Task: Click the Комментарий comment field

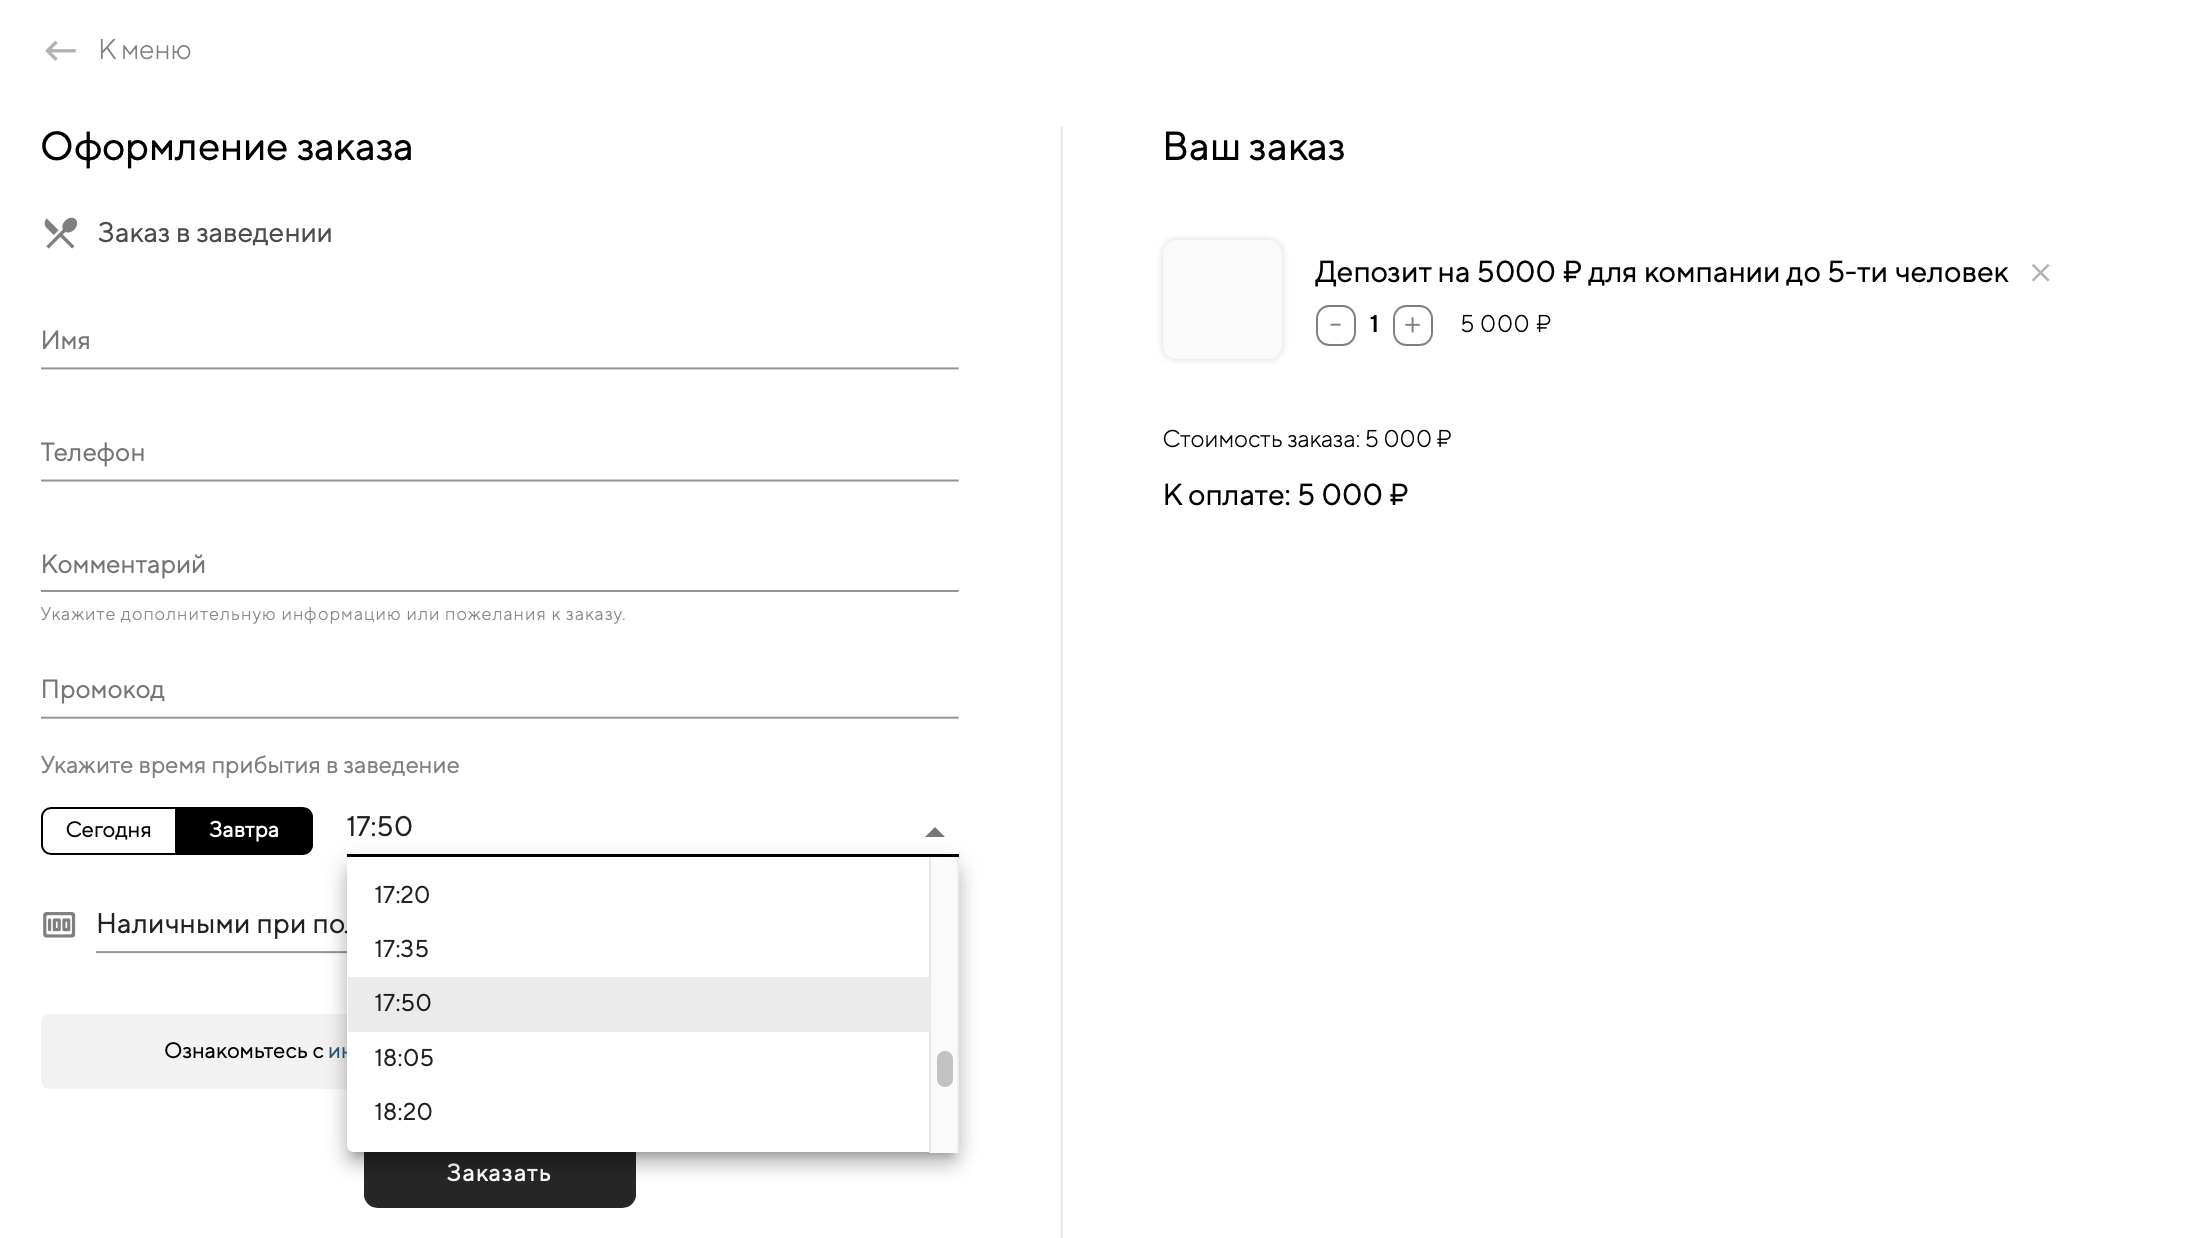Action: [499, 565]
